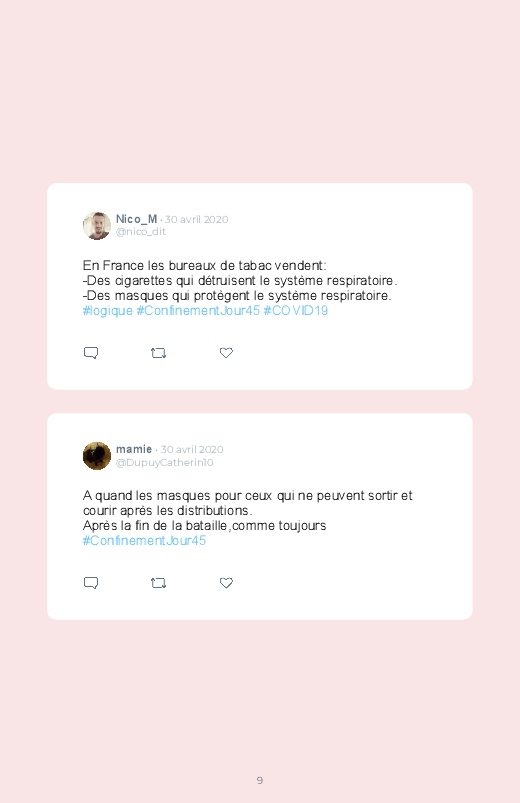Click the retweet icon on Nico_M's tweet

click(x=158, y=353)
